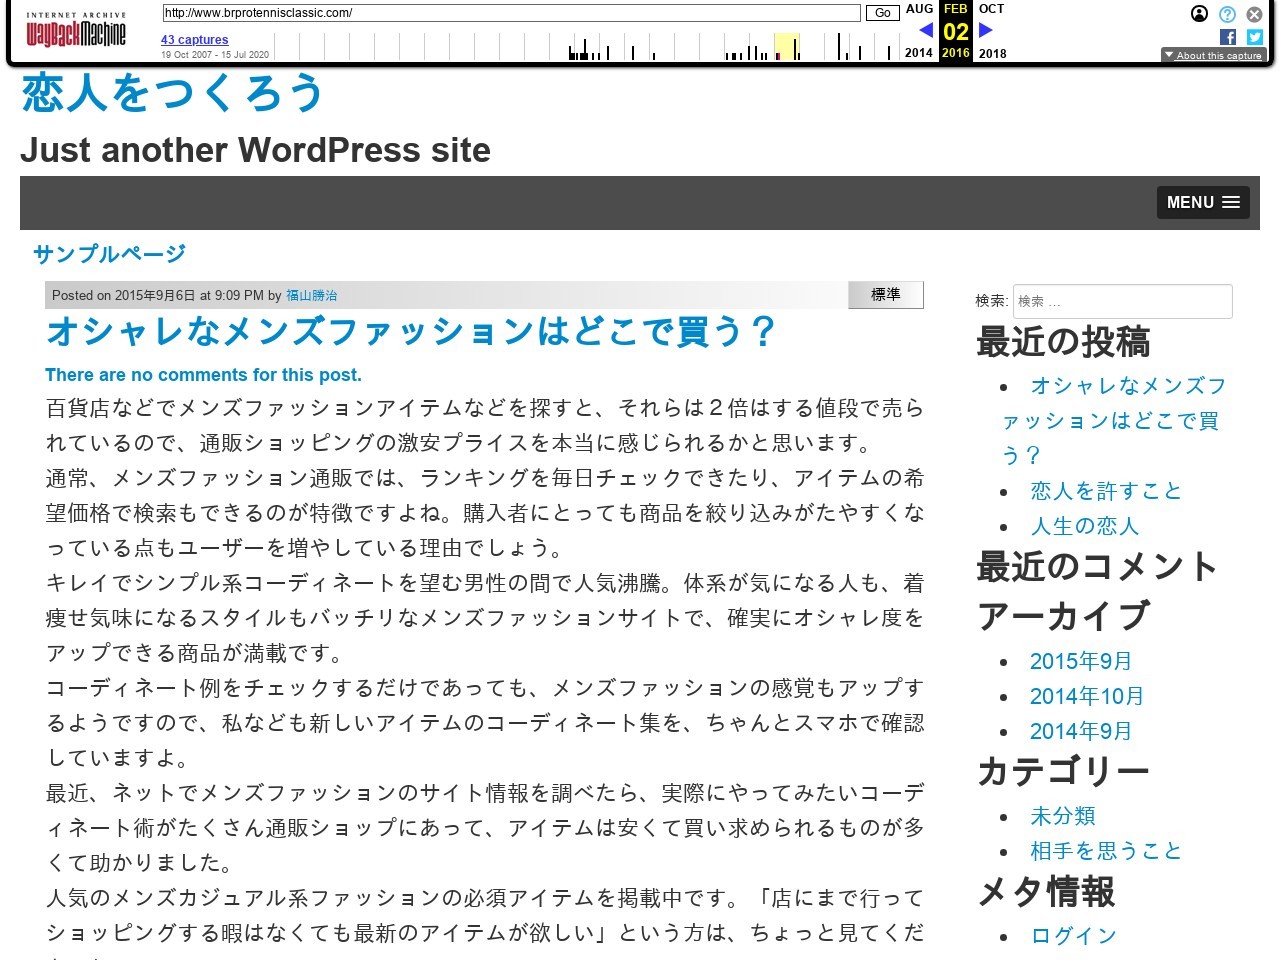Click the ログイン link
This screenshot has height=960, width=1280.
click(1073, 936)
